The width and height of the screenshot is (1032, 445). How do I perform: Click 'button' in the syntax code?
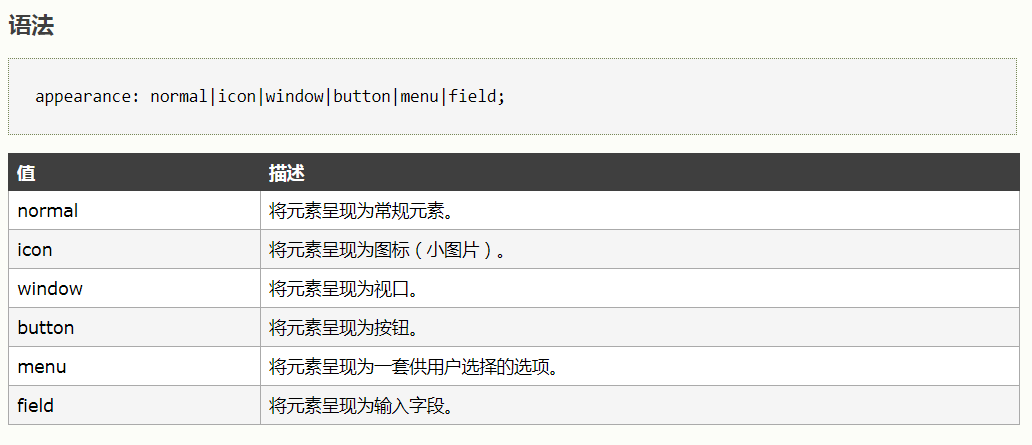click(362, 97)
